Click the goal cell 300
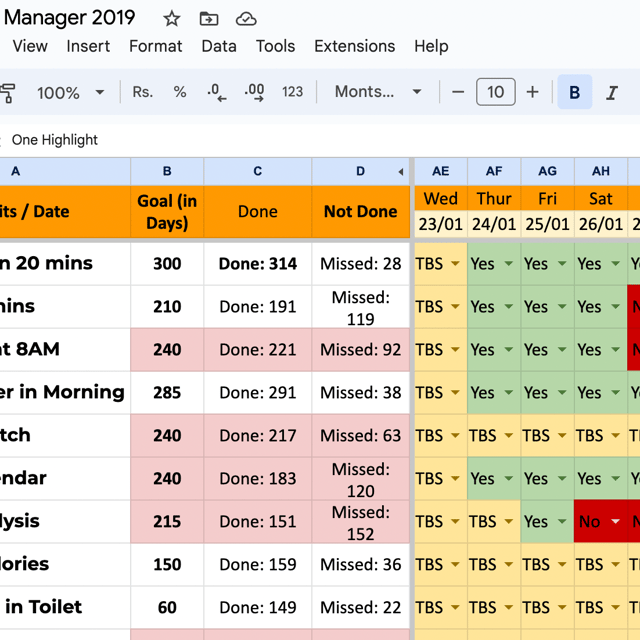The image size is (640, 640). click(x=167, y=264)
